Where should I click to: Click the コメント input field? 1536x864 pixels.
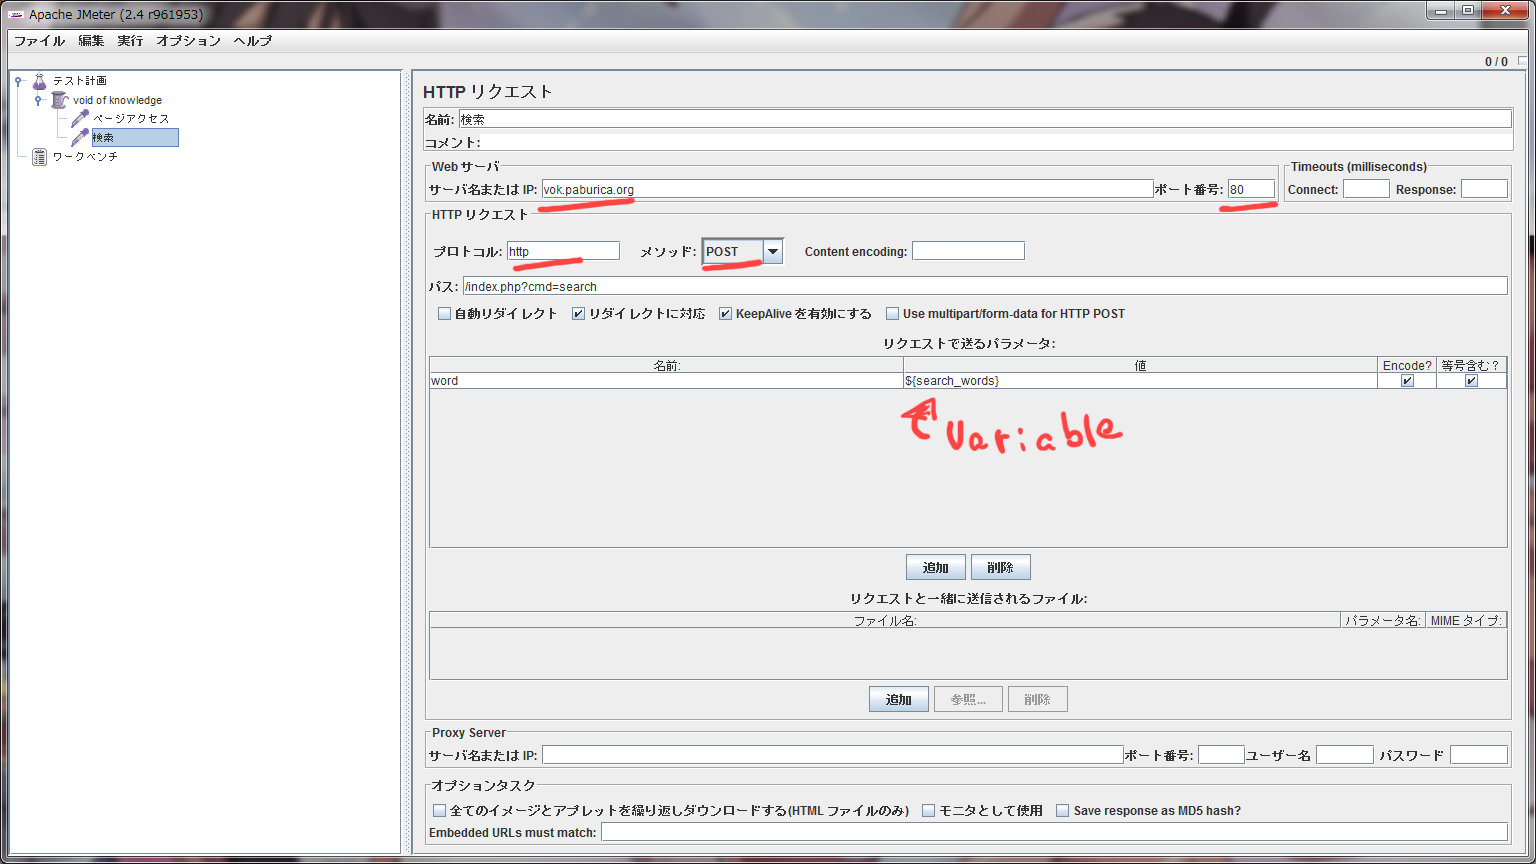click(997, 142)
